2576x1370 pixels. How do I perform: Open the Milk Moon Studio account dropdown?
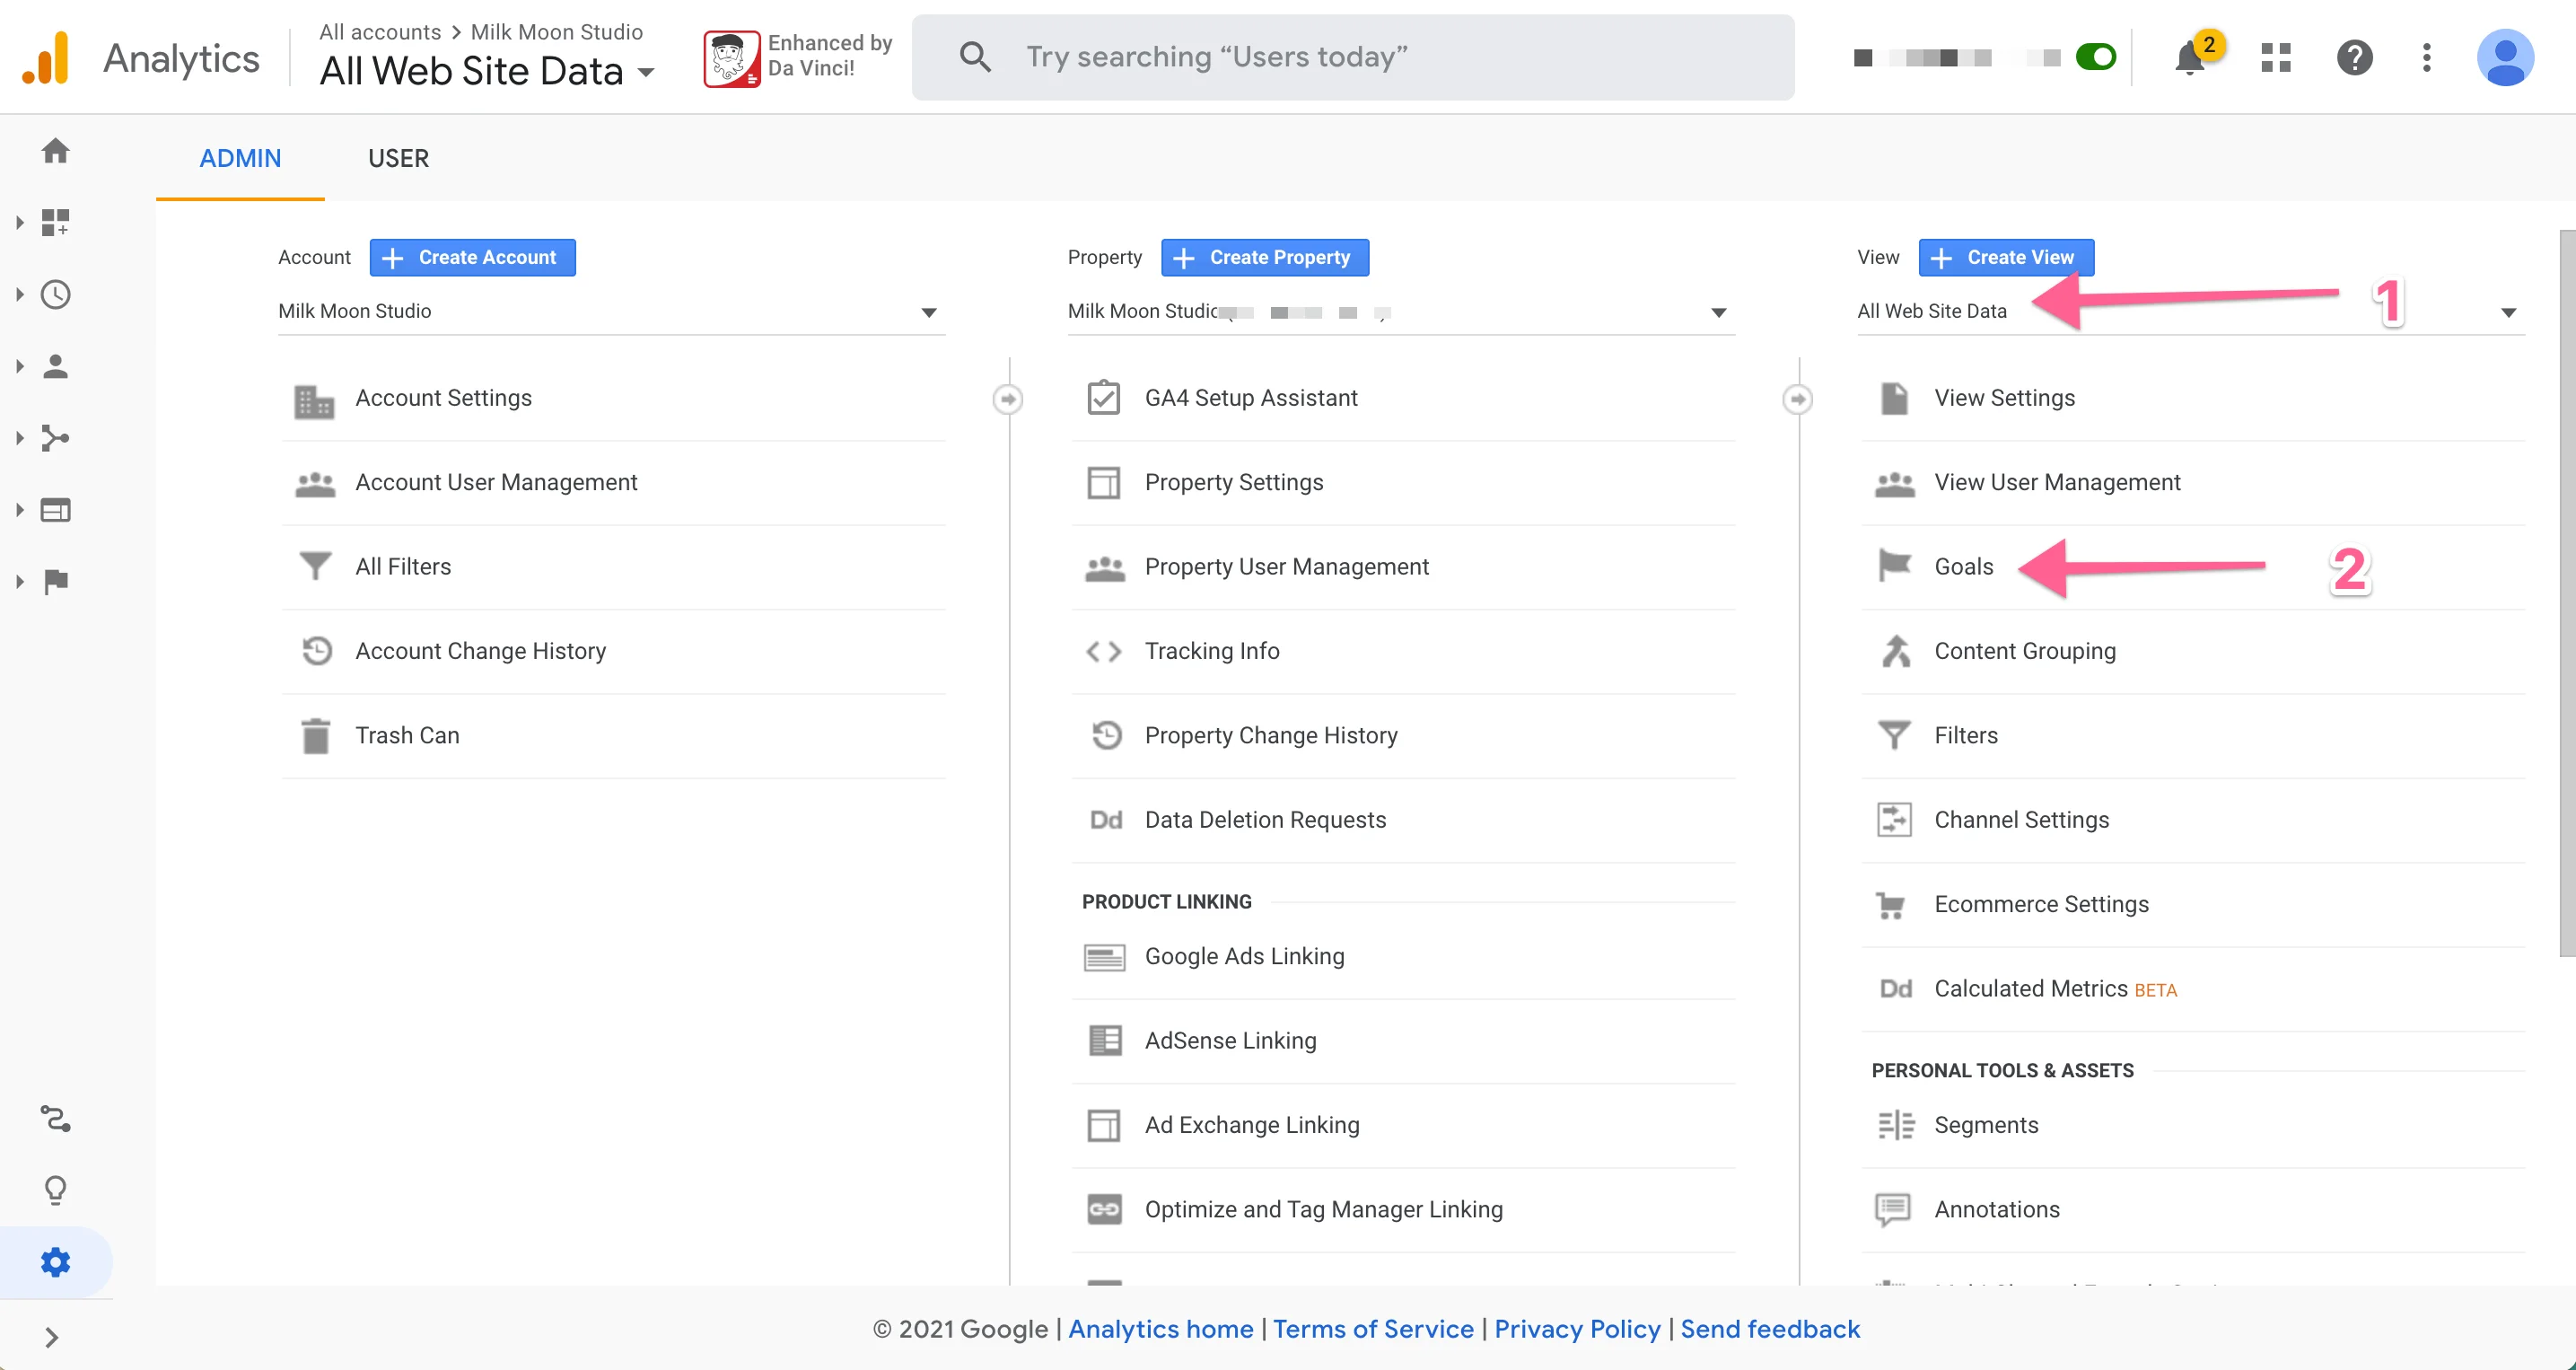coord(610,312)
